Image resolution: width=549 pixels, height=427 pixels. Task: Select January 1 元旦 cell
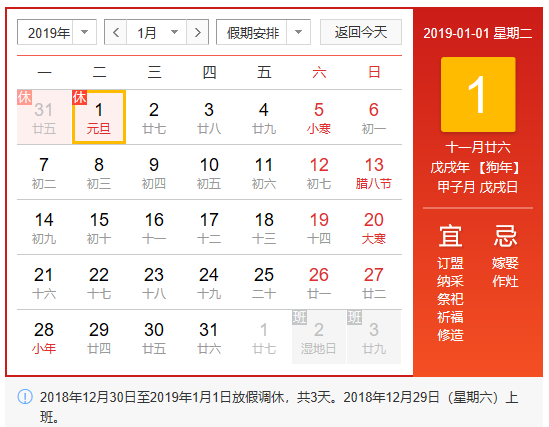pyautogui.click(x=99, y=117)
